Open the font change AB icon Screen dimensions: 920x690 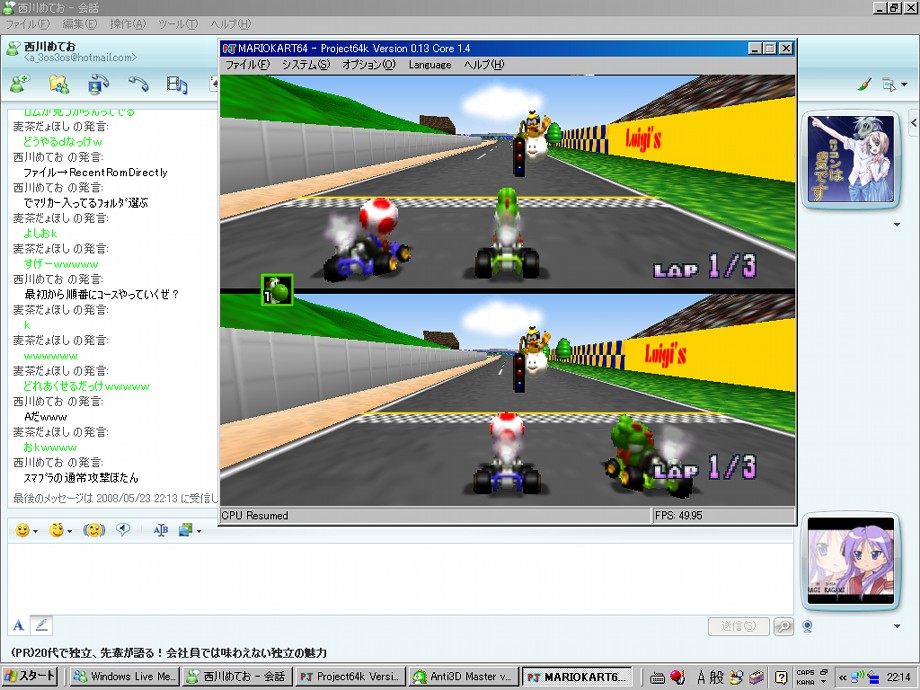tap(160, 530)
